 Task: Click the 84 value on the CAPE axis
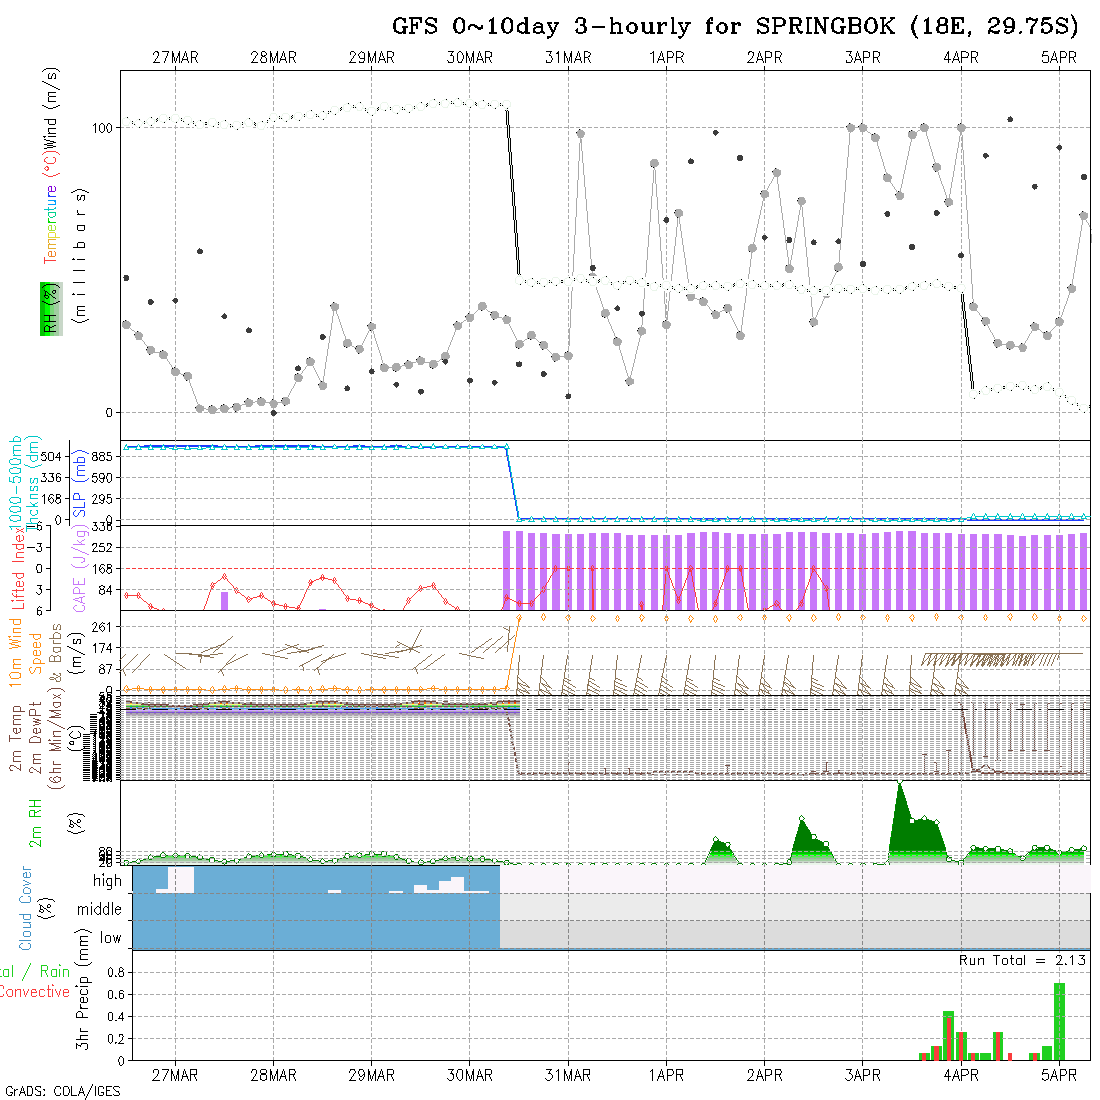(105, 590)
